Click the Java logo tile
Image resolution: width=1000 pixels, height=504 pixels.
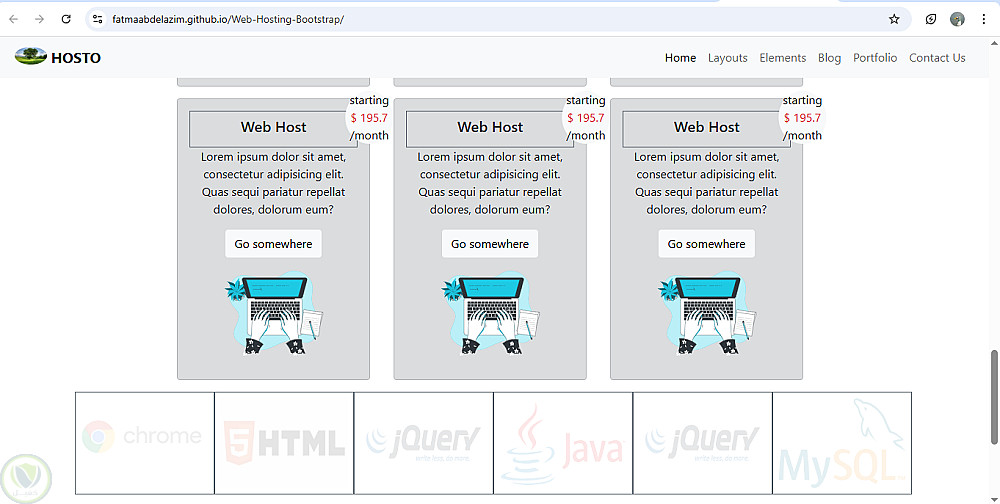(563, 443)
